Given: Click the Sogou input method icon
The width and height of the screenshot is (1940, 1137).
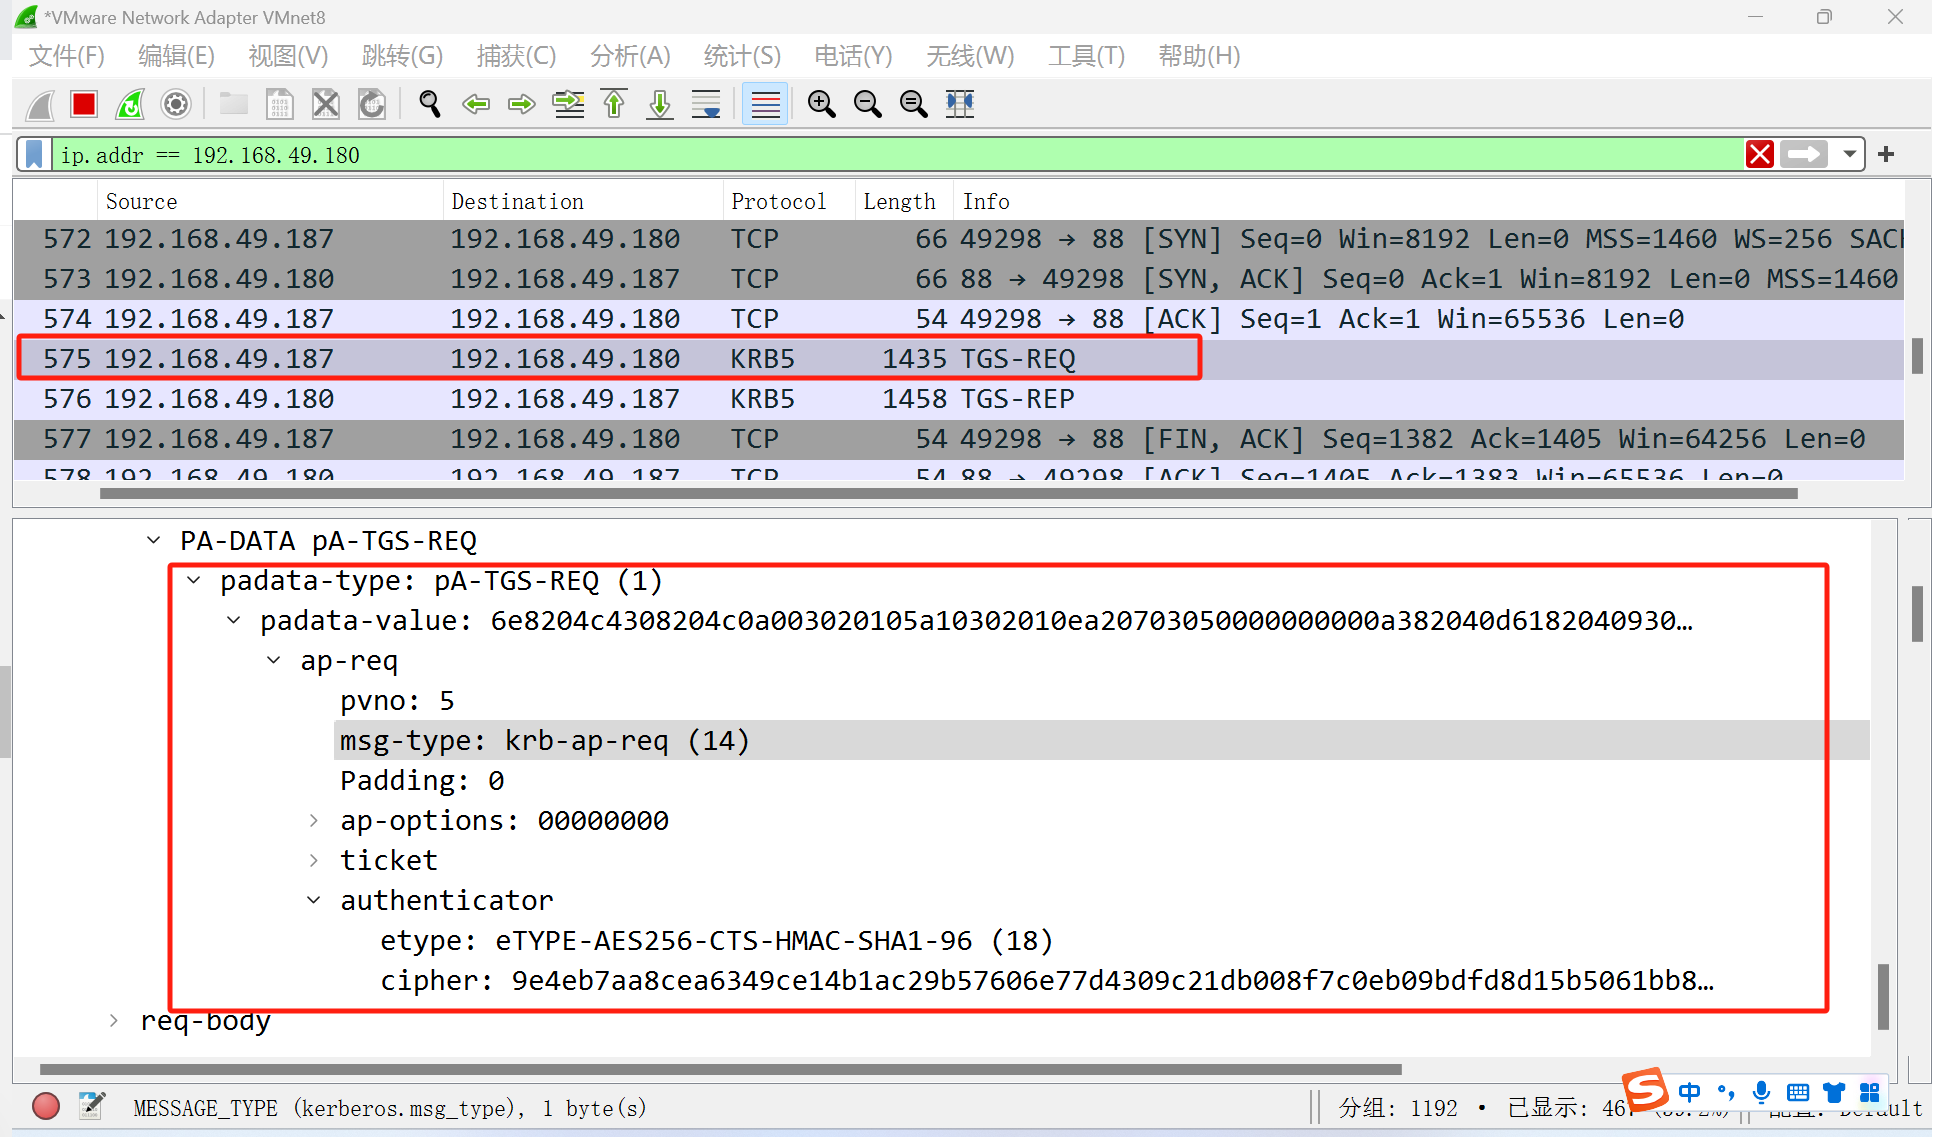Looking at the screenshot, I should coord(1644,1090).
